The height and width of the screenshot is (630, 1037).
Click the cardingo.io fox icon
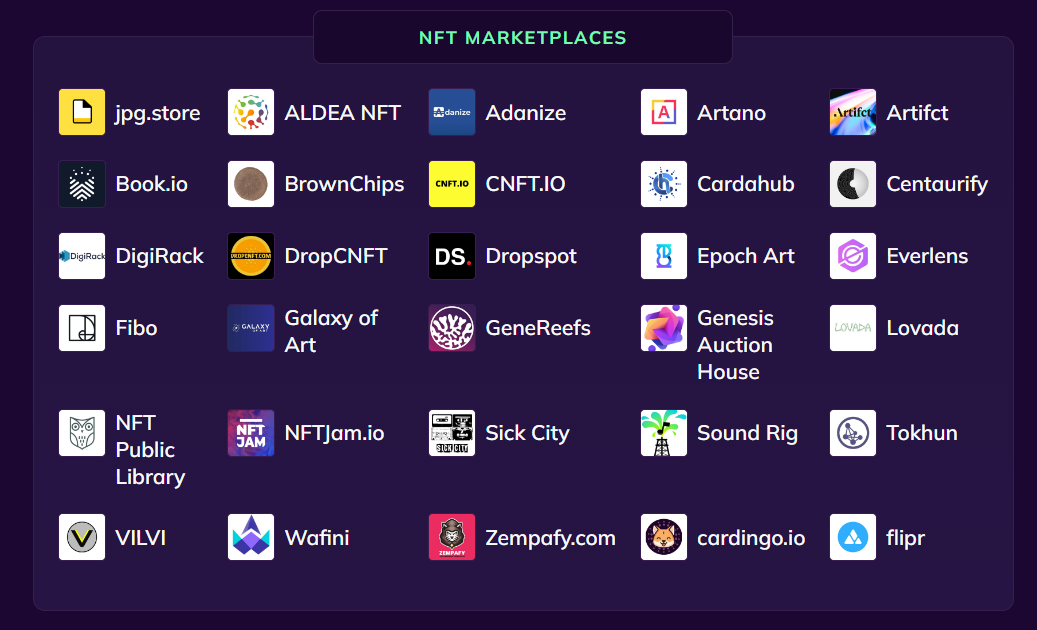click(x=664, y=538)
